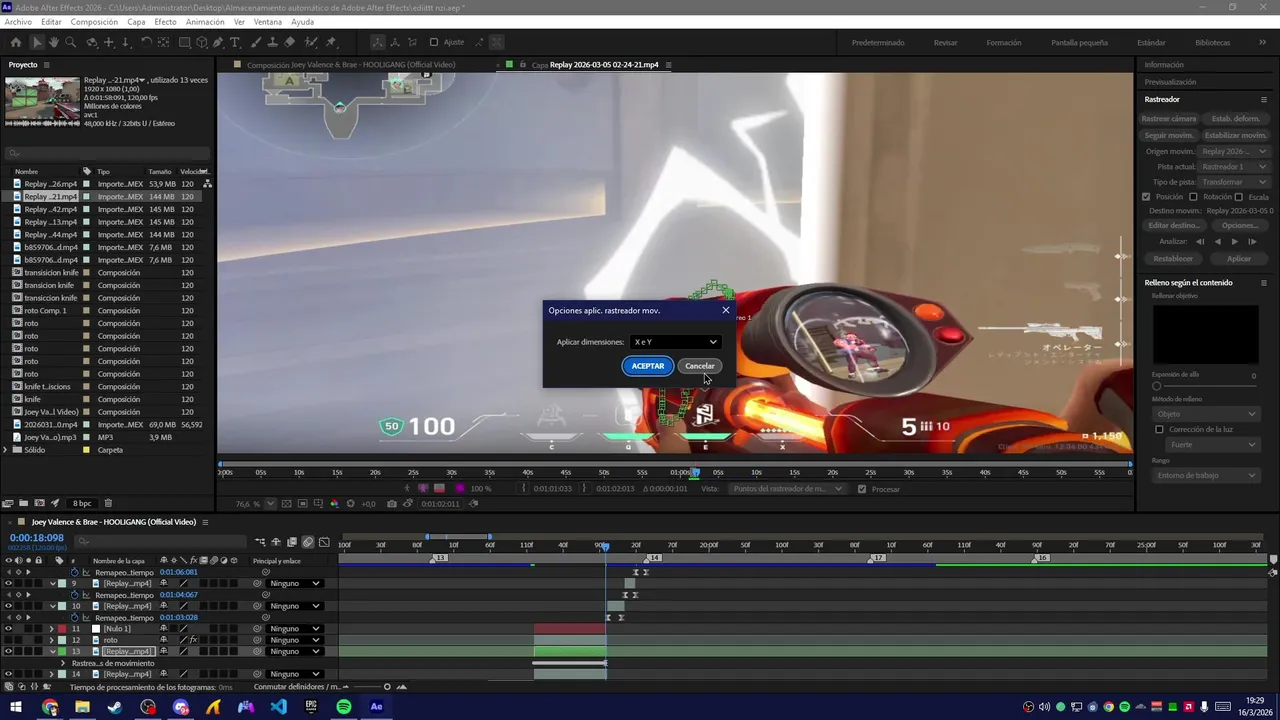Click the project footage thumbnail preview
This screenshot has height=720, width=1280.
(x=42, y=102)
